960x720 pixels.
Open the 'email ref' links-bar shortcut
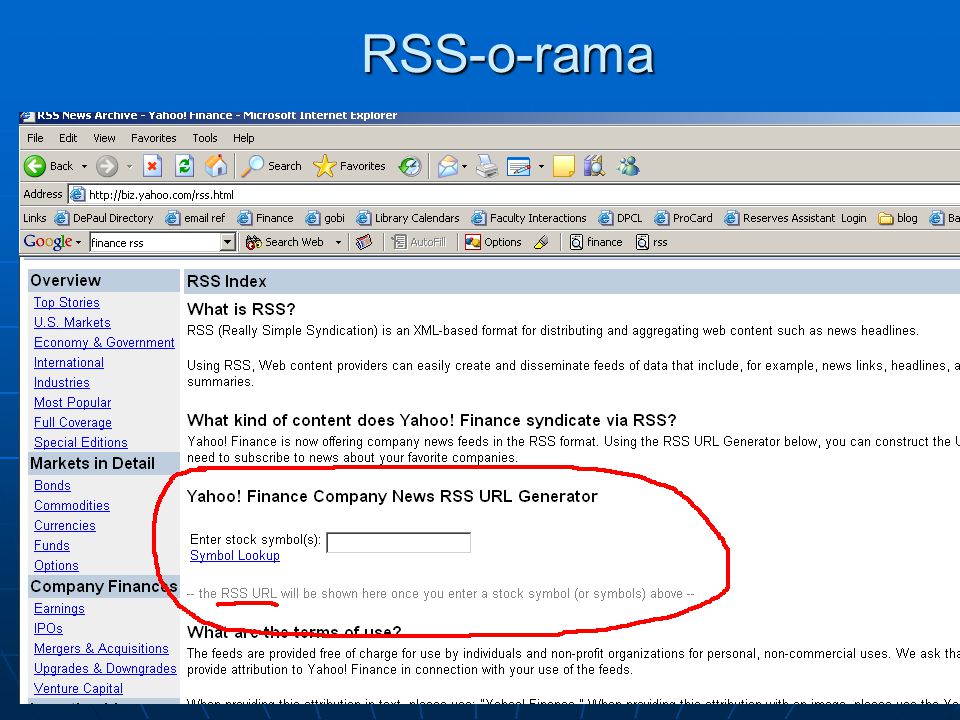click(x=196, y=218)
